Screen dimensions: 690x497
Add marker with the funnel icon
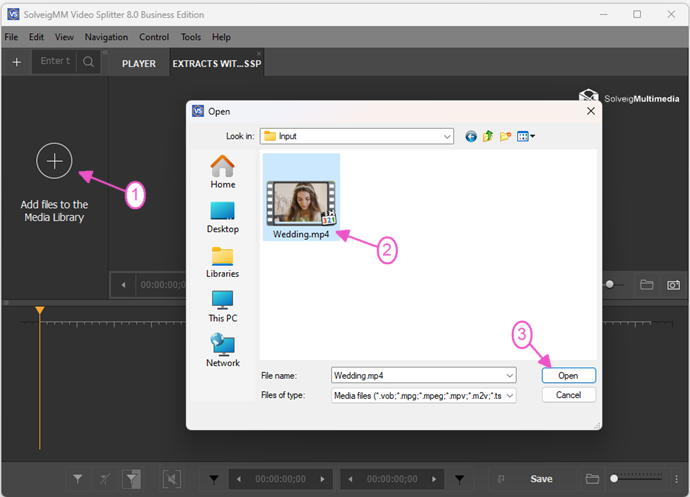tap(77, 479)
